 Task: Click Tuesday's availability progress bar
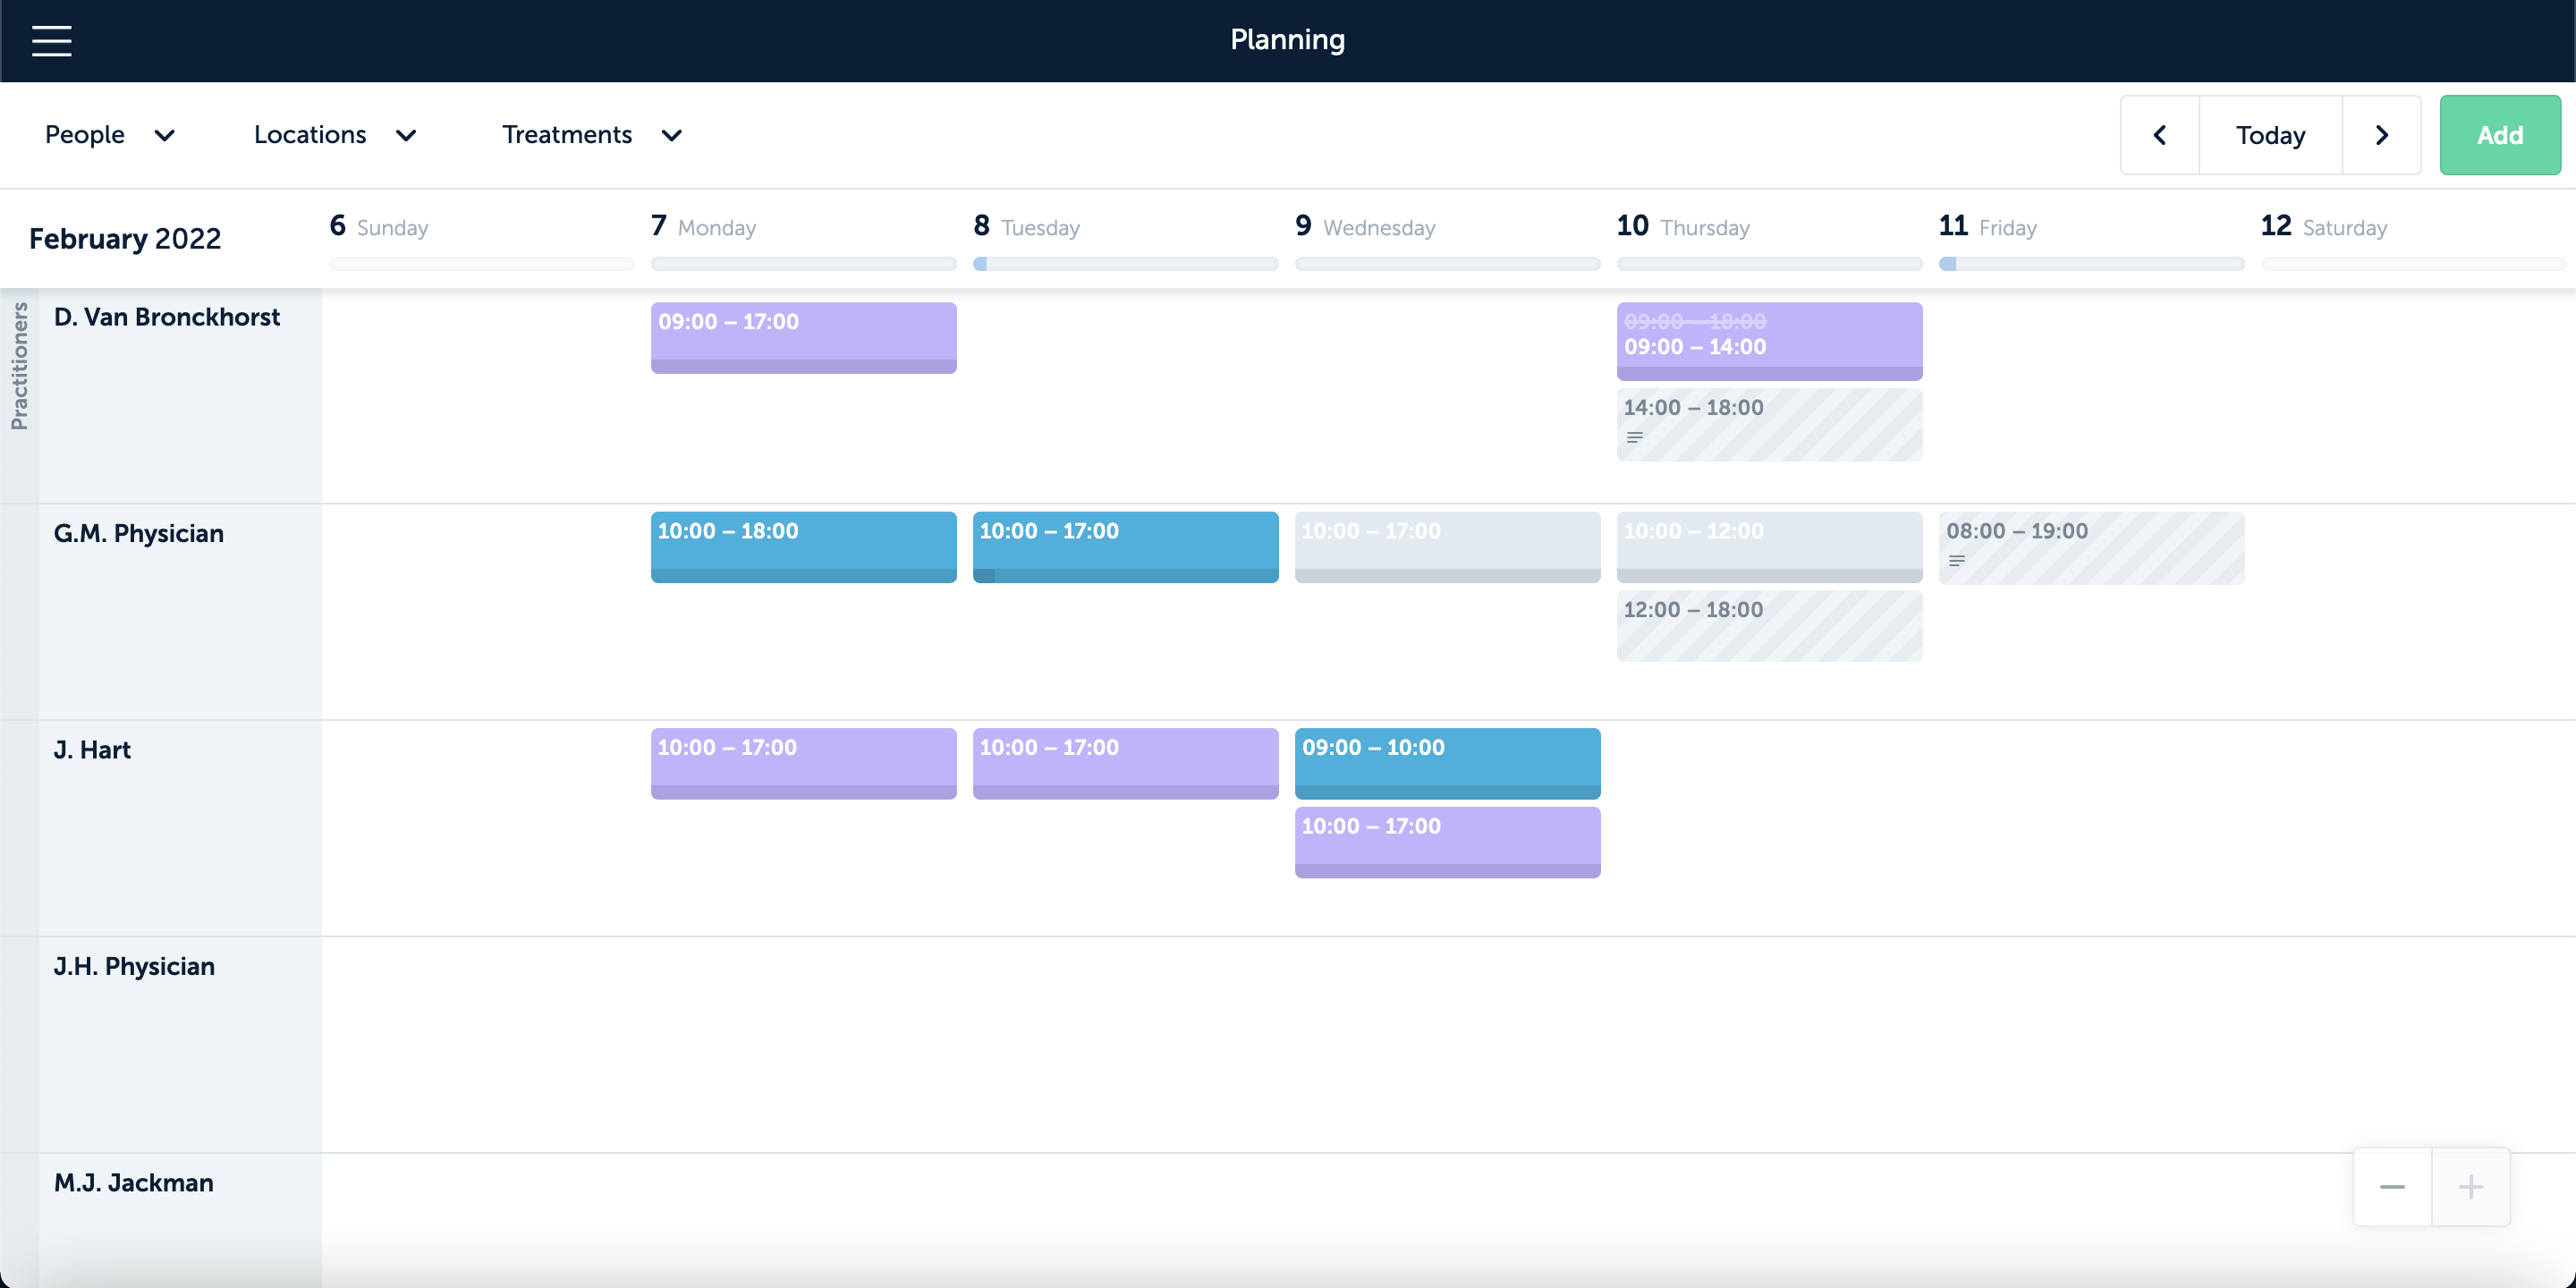coord(1125,263)
